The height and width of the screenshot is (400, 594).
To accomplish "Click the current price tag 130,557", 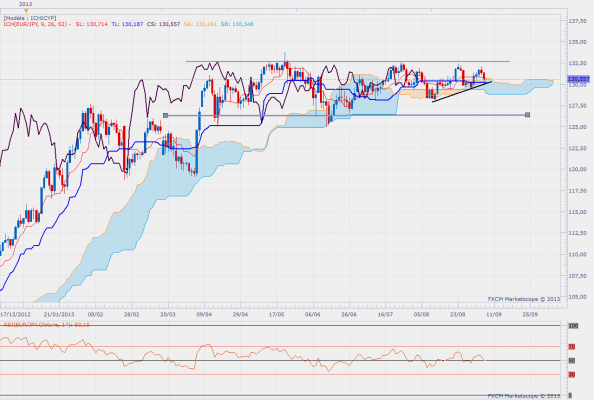I will pos(578,79).
